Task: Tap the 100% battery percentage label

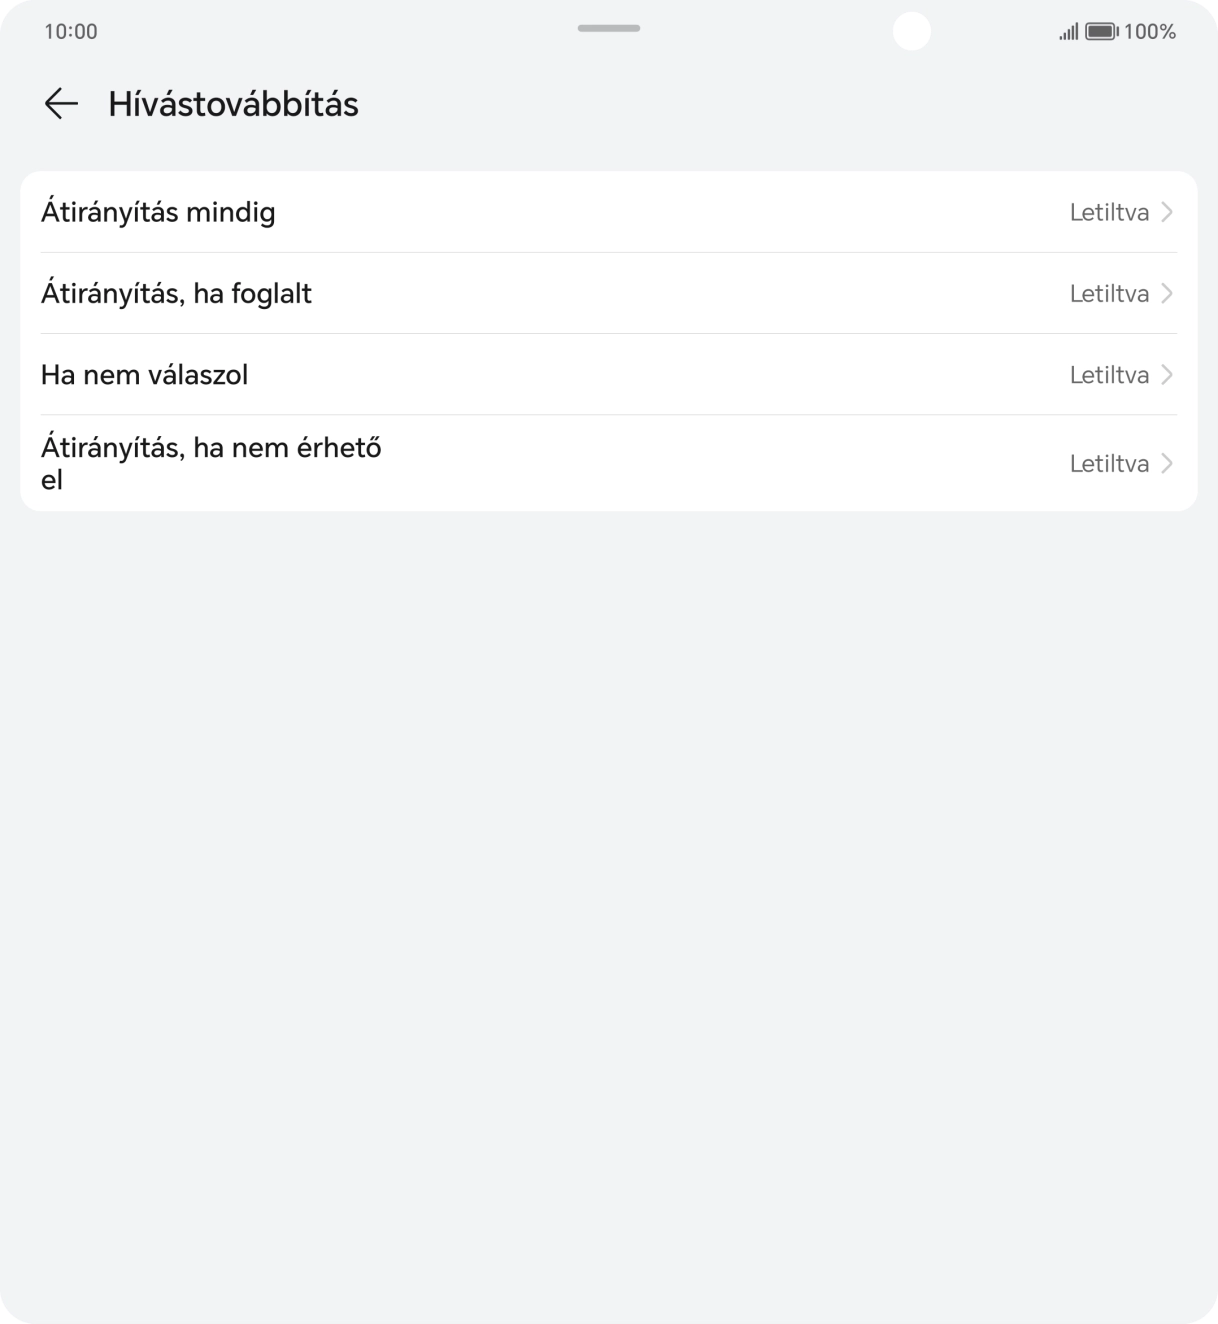Action: pos(1149,31)
